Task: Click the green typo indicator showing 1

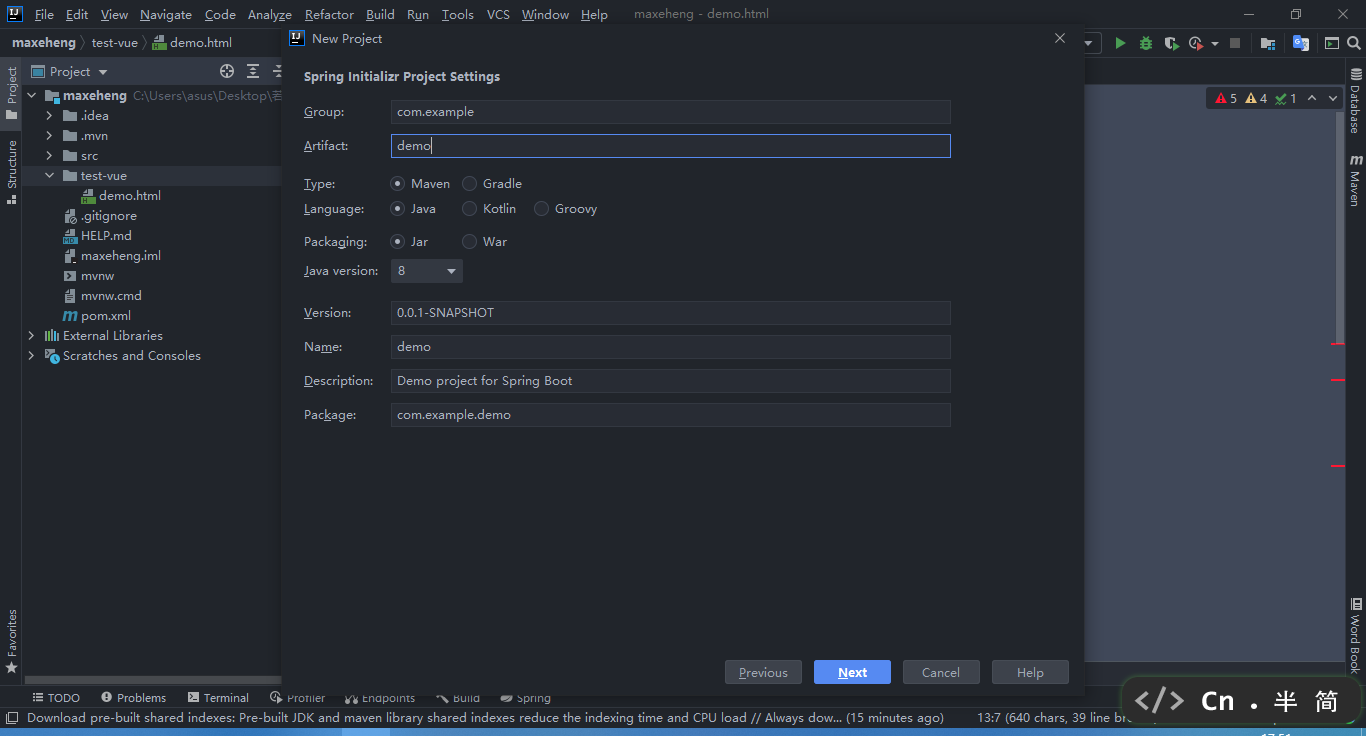Action: pyautogui.click(x=1286, y=98)
